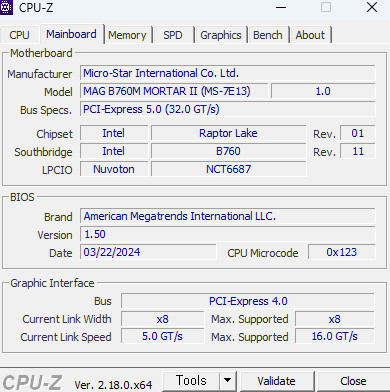Click Bus Specs PCI-Express 5.0 value
Screen dimensions: 390x392
(x=228, y=109)
